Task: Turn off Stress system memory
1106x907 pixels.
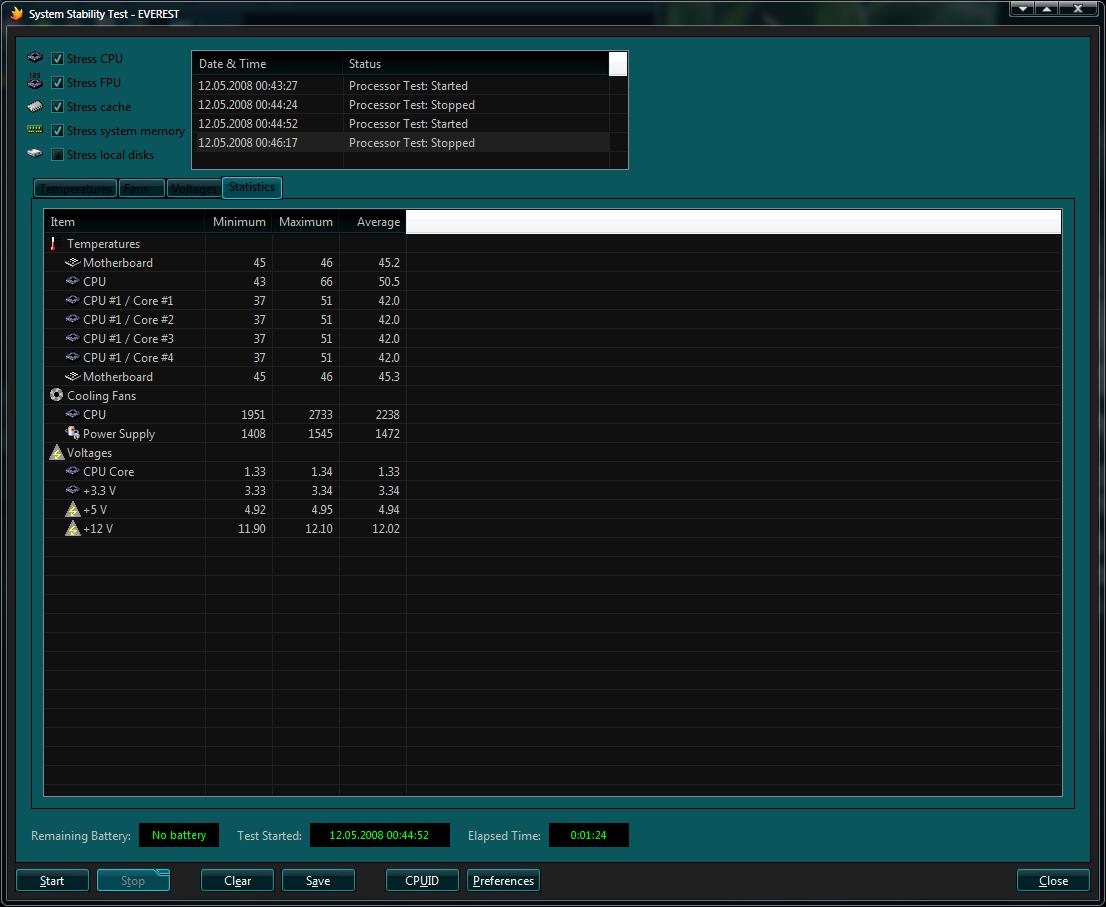Action: tap(58, 130)
